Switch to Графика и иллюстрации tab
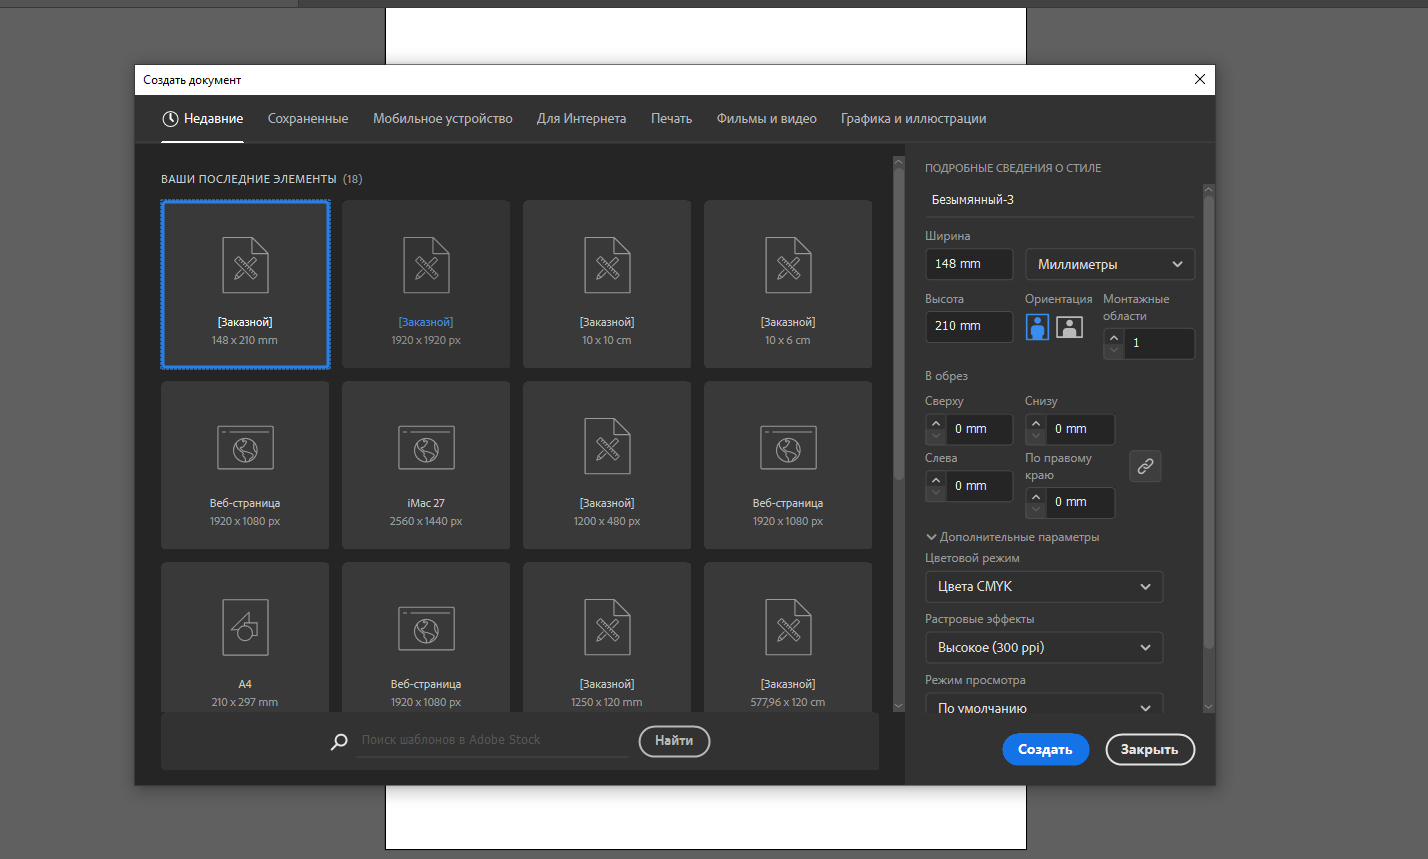1428x859 pixels. click(x=913, y=118)
